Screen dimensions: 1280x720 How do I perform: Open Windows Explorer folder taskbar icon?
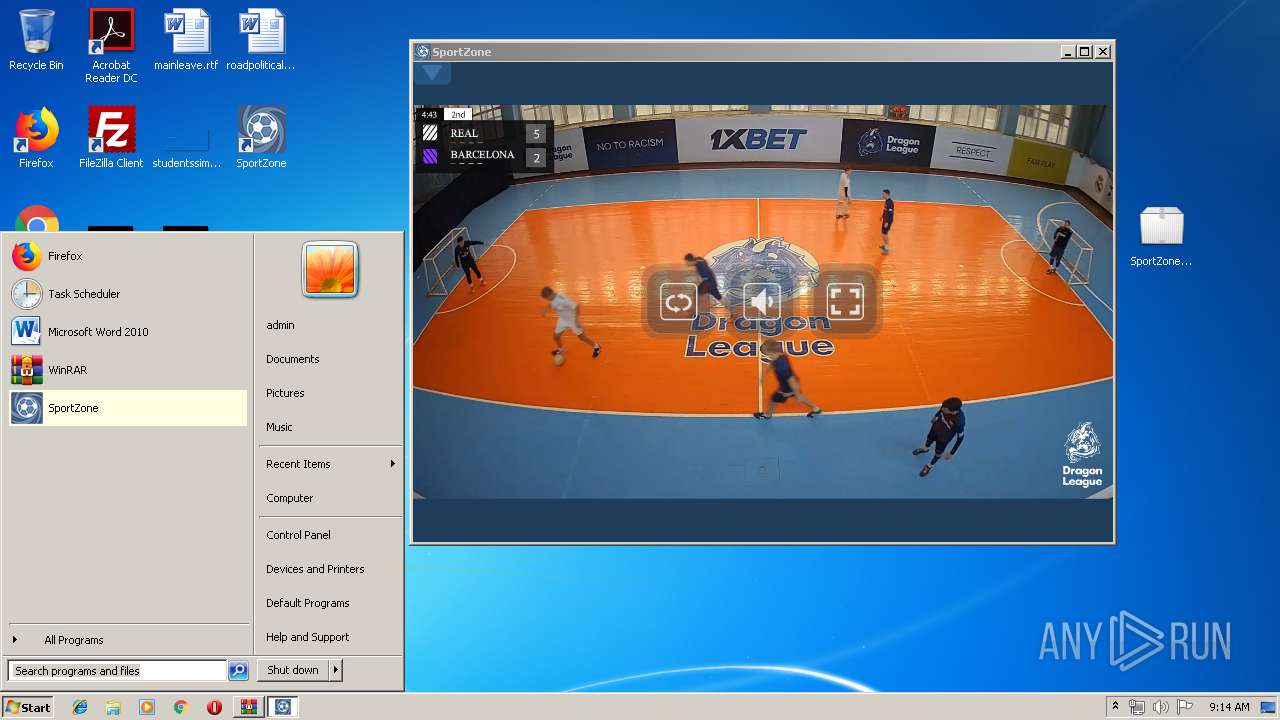(113, 707)
